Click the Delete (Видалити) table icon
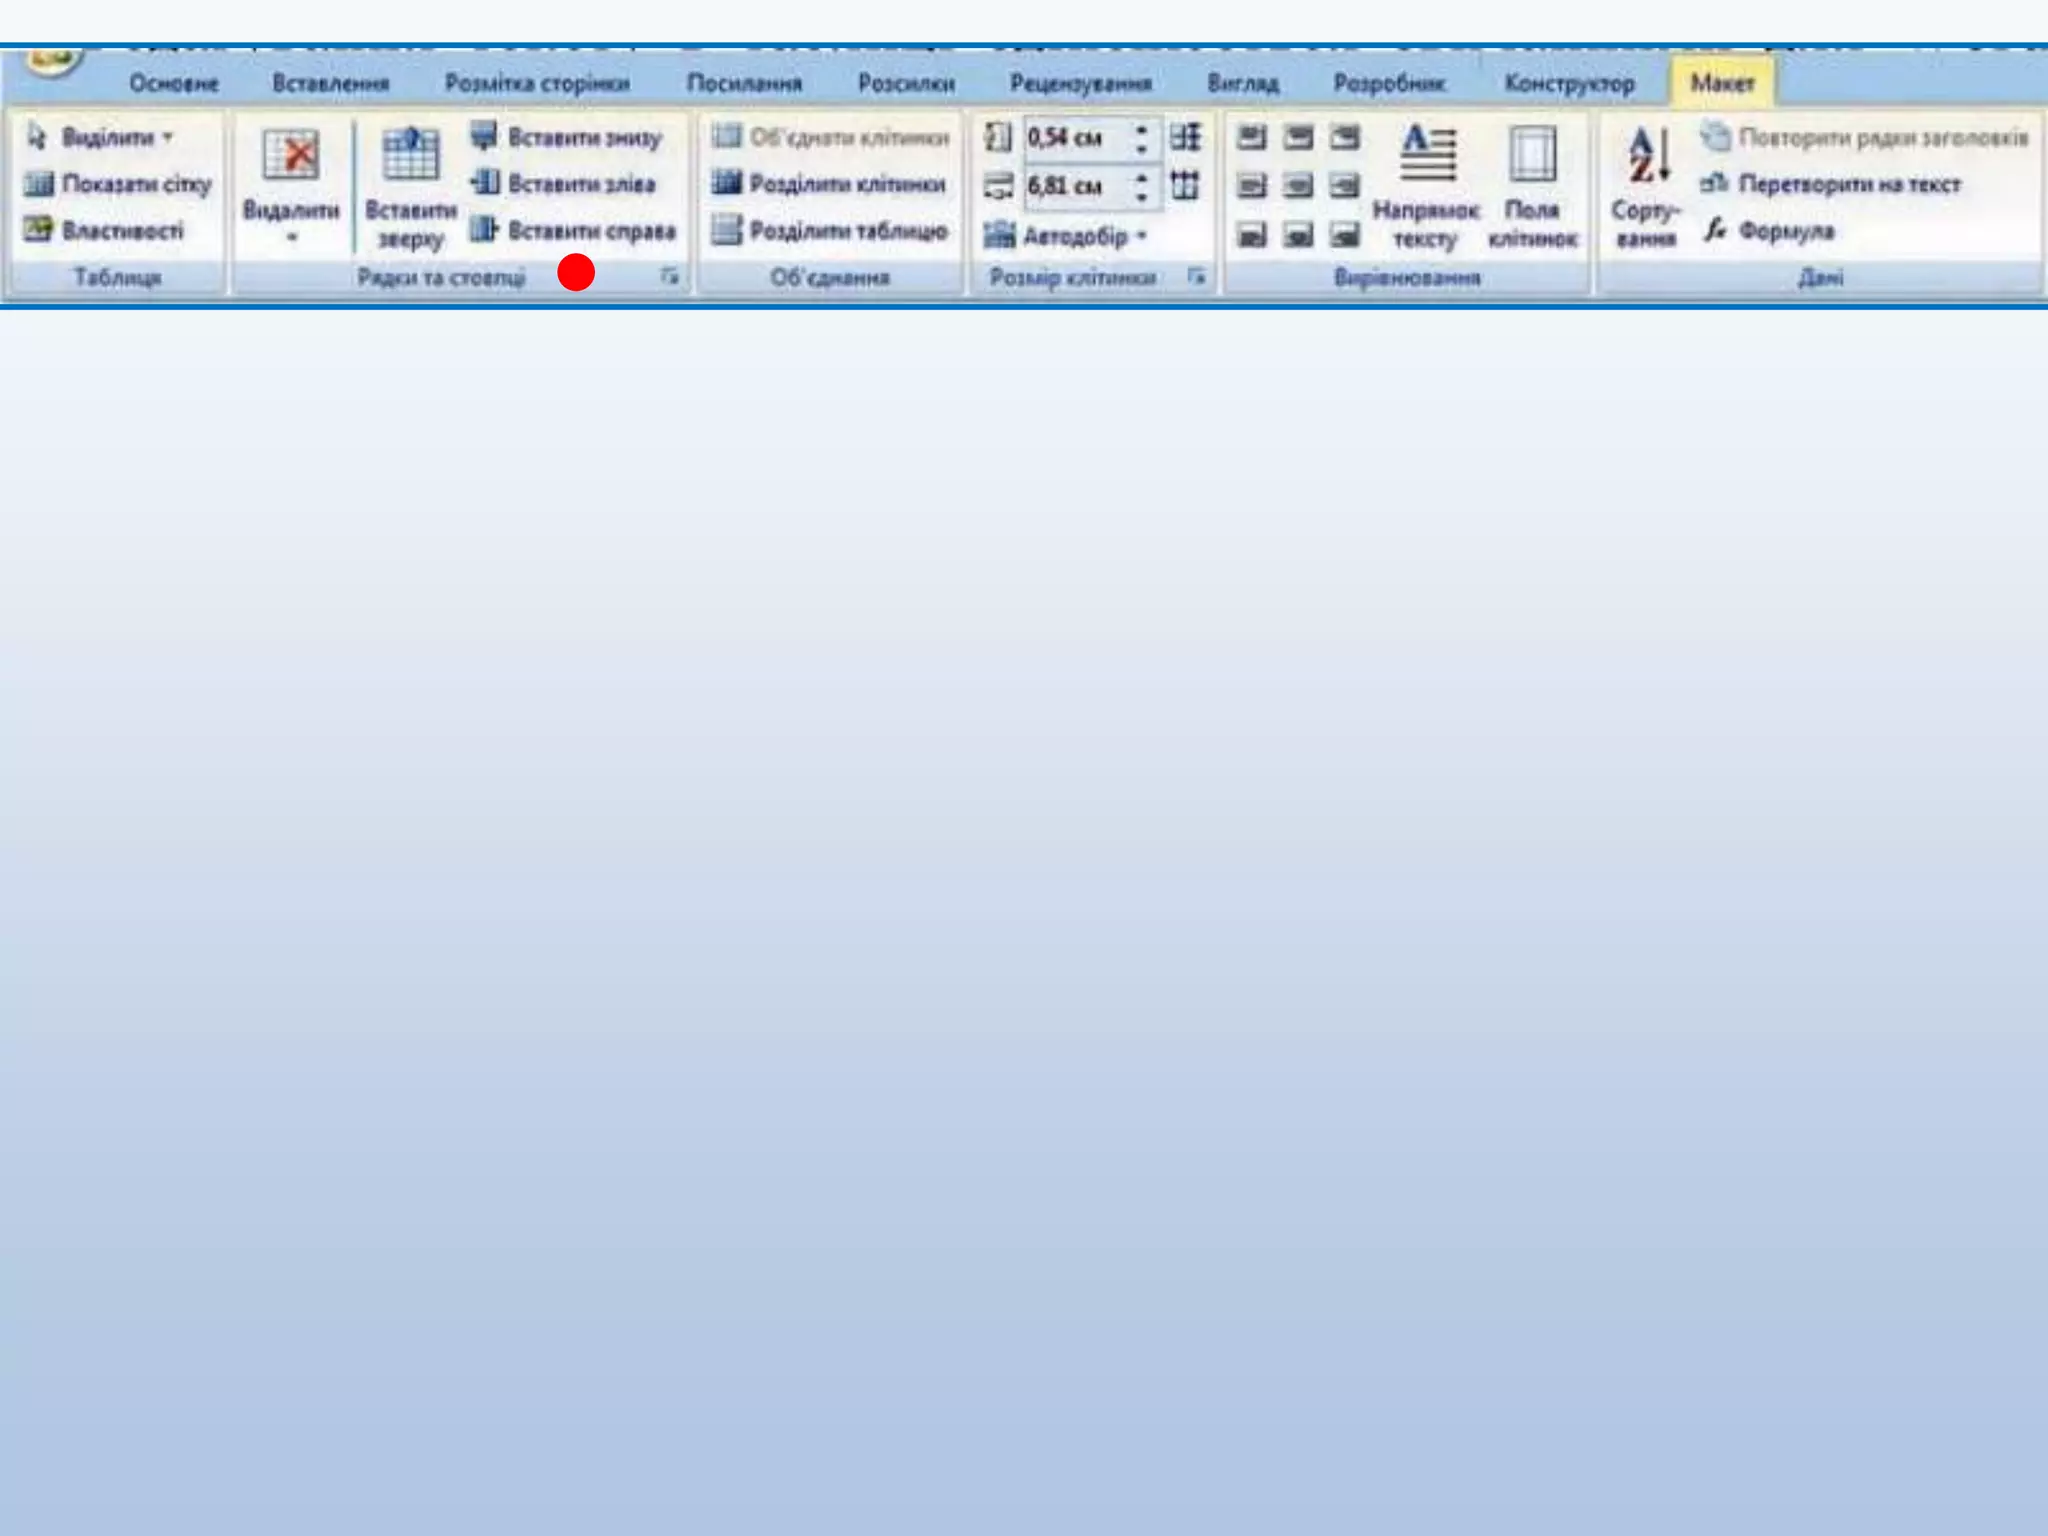 290,157
